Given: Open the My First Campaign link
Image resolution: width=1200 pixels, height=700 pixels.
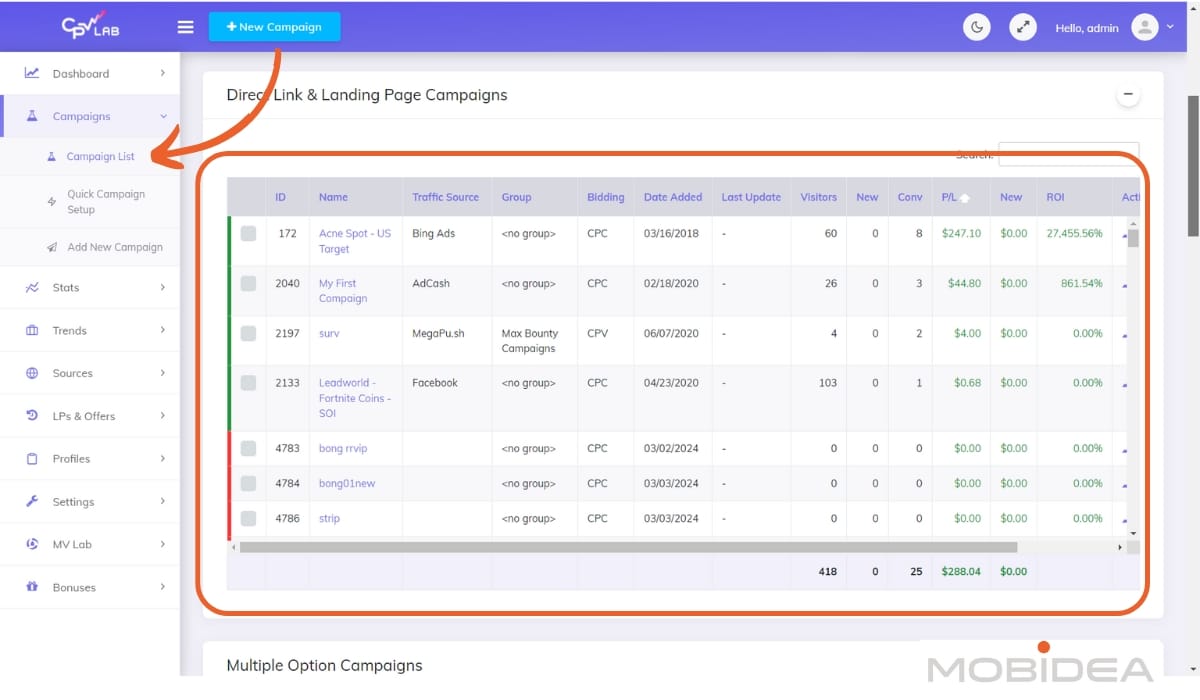Looking at the screenshot, I should (343, 291).
